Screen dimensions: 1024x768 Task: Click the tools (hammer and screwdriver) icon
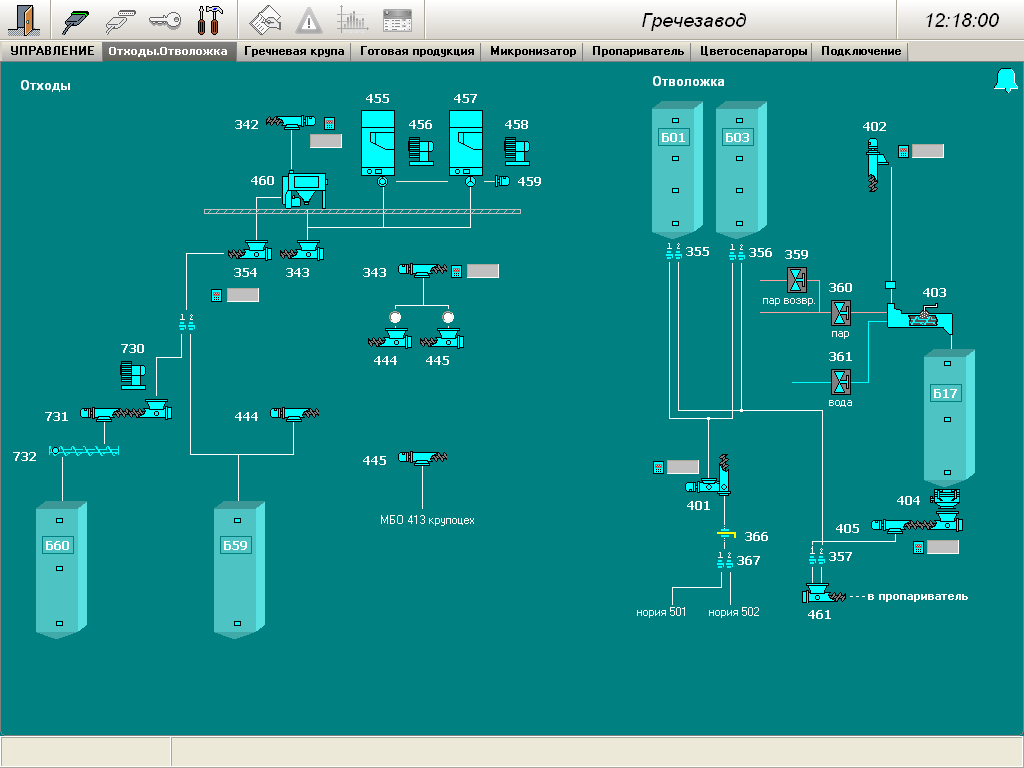210,19
